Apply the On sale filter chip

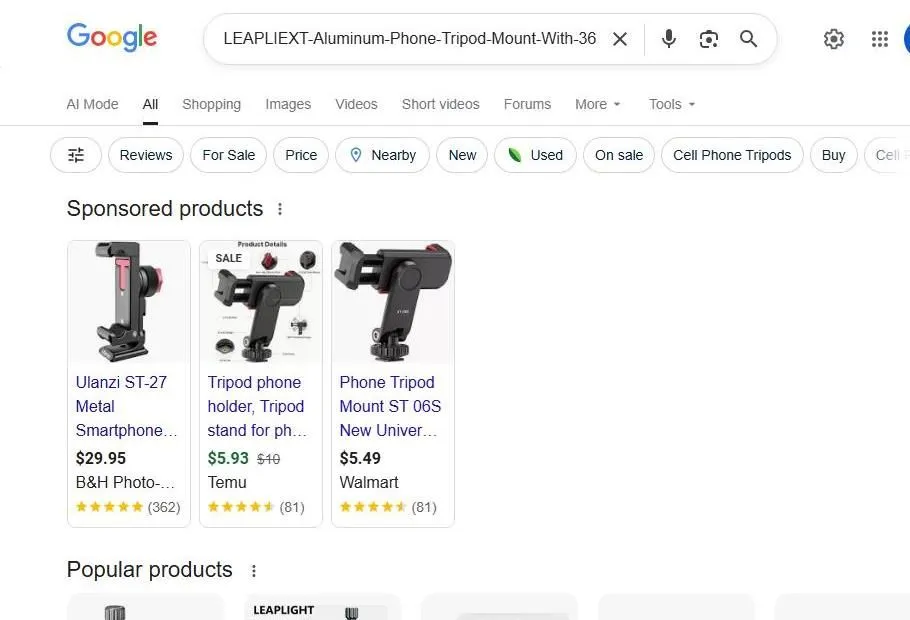[618, 155]
